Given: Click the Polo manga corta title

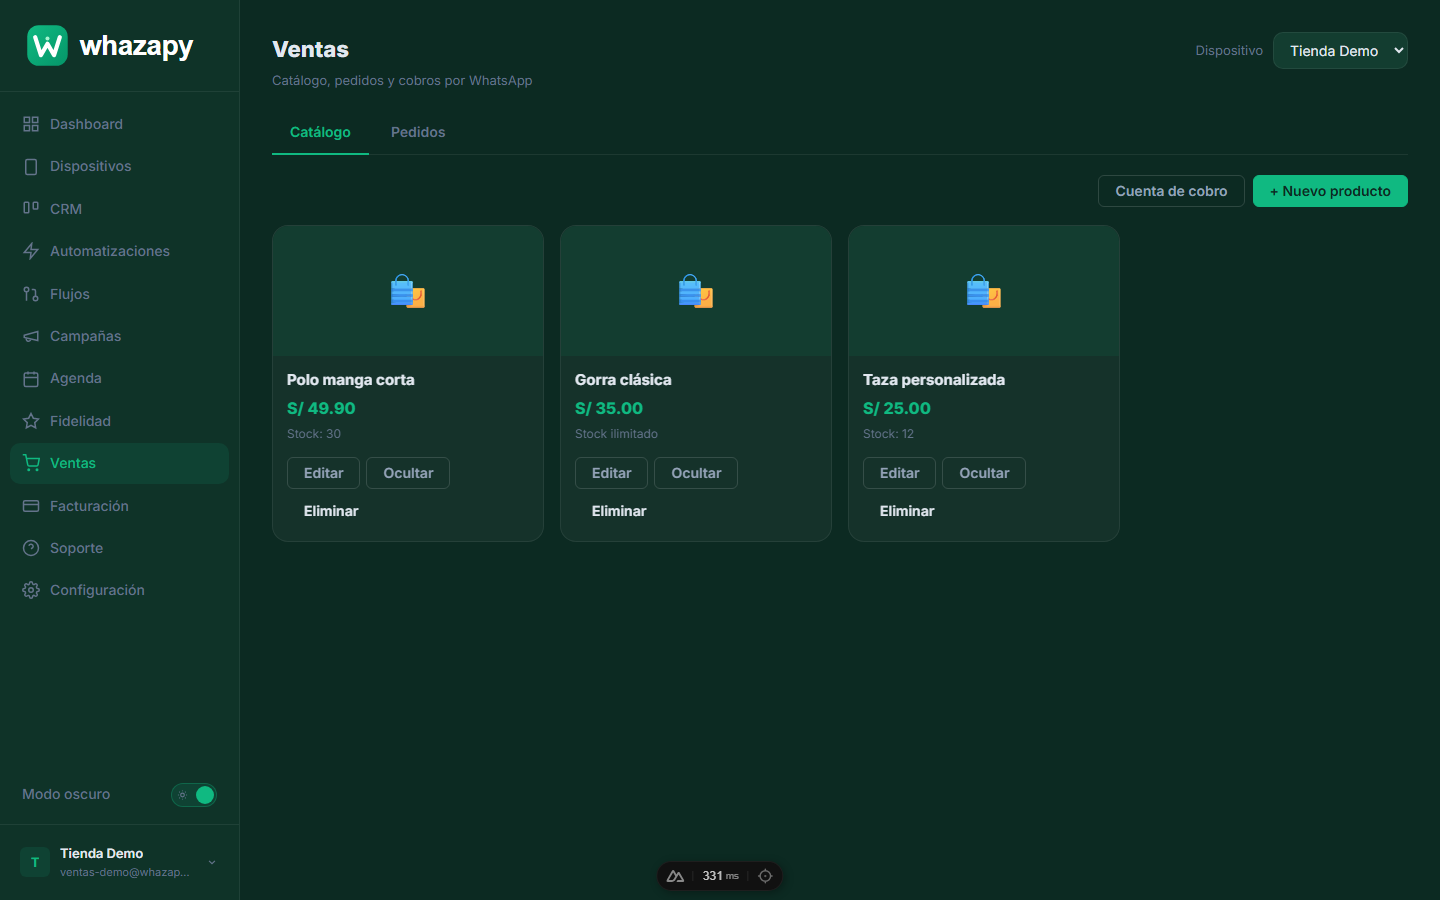Looking at the screenshot, I should point(350,380).
